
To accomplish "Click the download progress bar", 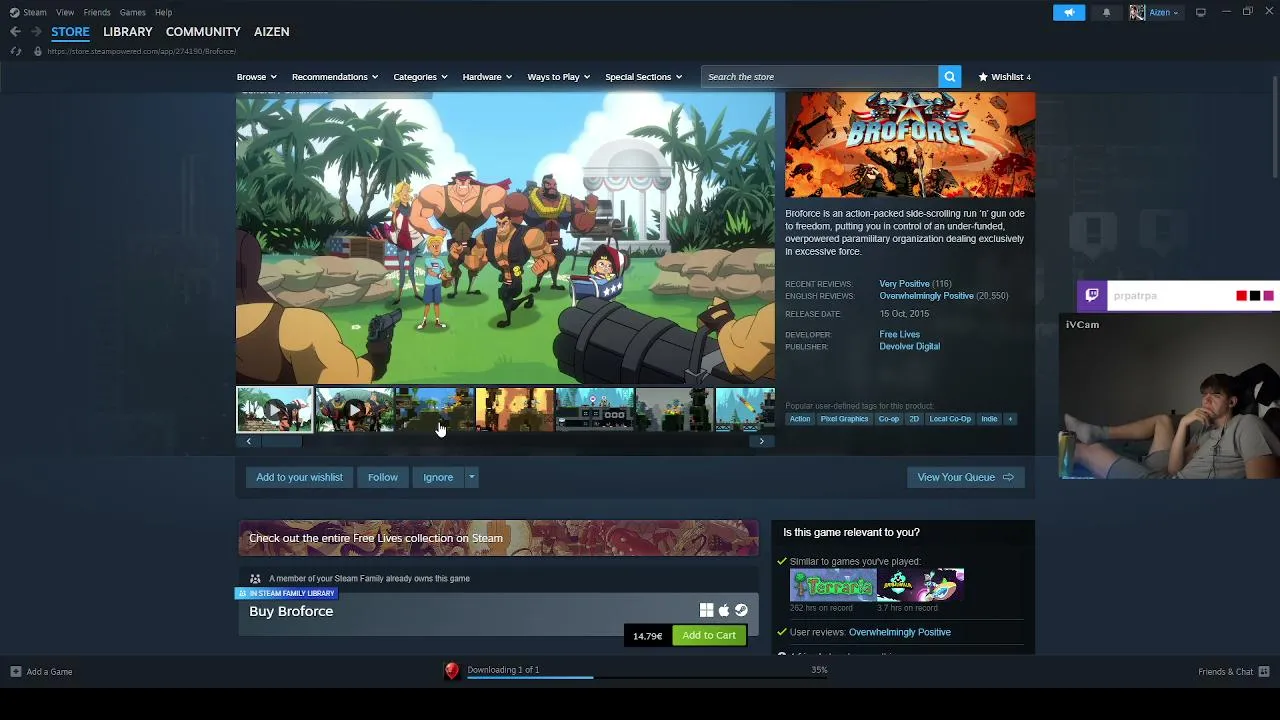I will (x=647, y=677).
